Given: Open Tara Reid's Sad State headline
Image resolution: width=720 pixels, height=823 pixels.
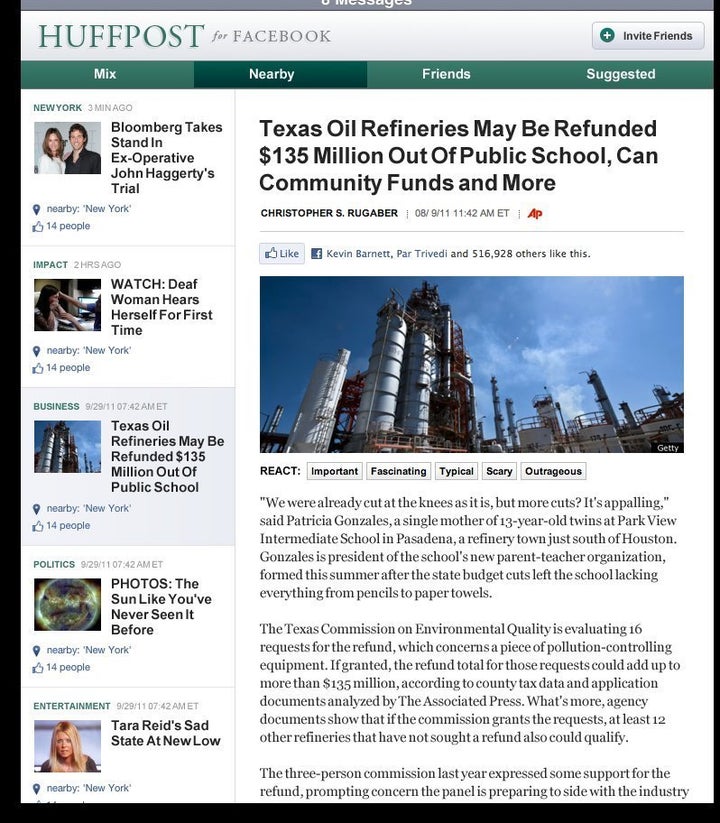Looking at the screenshot, I should 165,733.
